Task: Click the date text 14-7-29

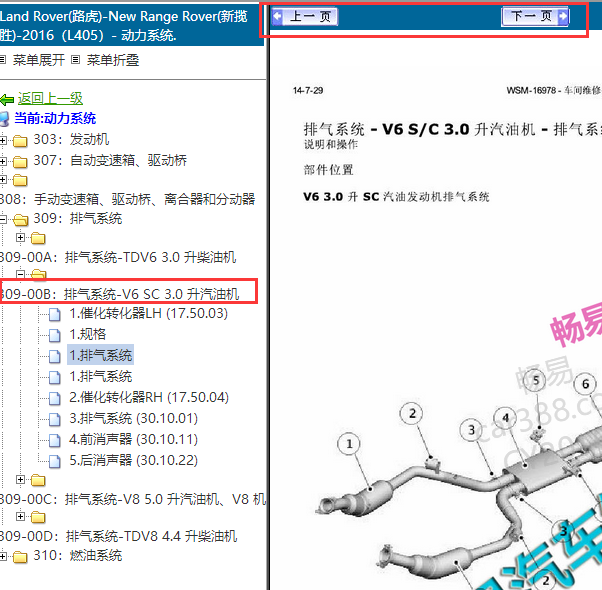Action: tap(308, 91)
